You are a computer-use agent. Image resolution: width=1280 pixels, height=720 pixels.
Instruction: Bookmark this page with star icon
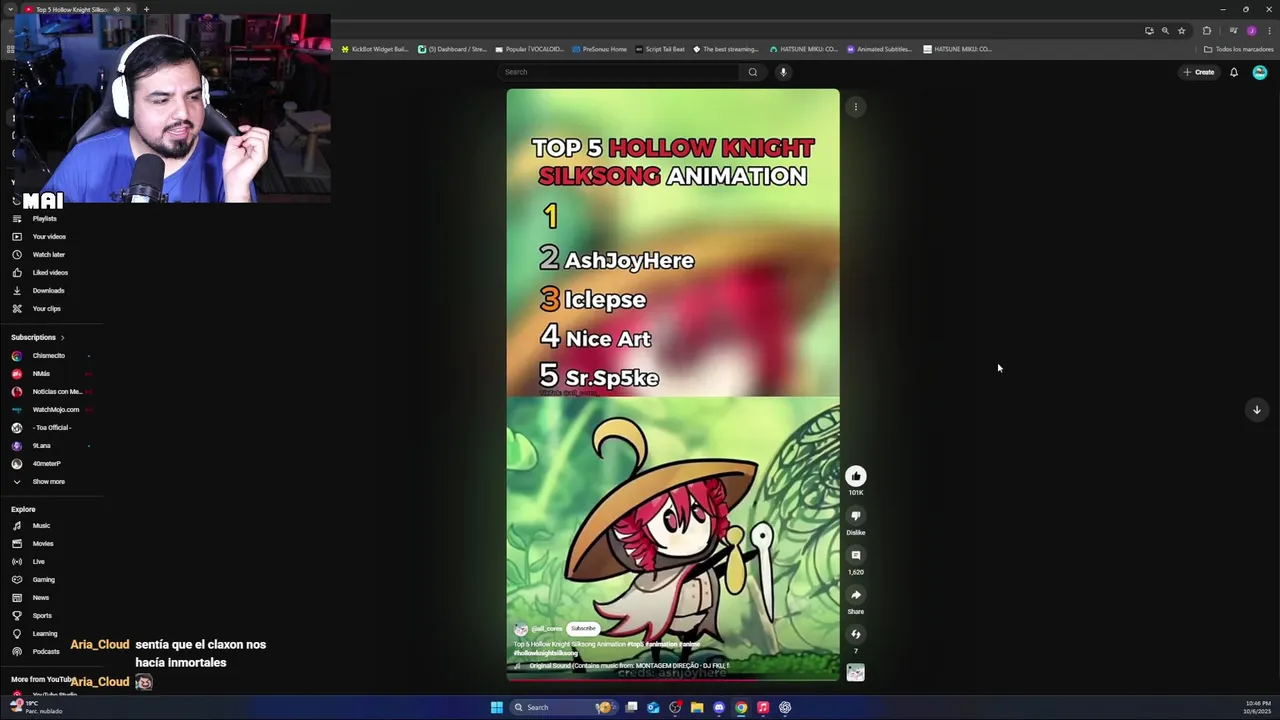tap(1181, 31)
